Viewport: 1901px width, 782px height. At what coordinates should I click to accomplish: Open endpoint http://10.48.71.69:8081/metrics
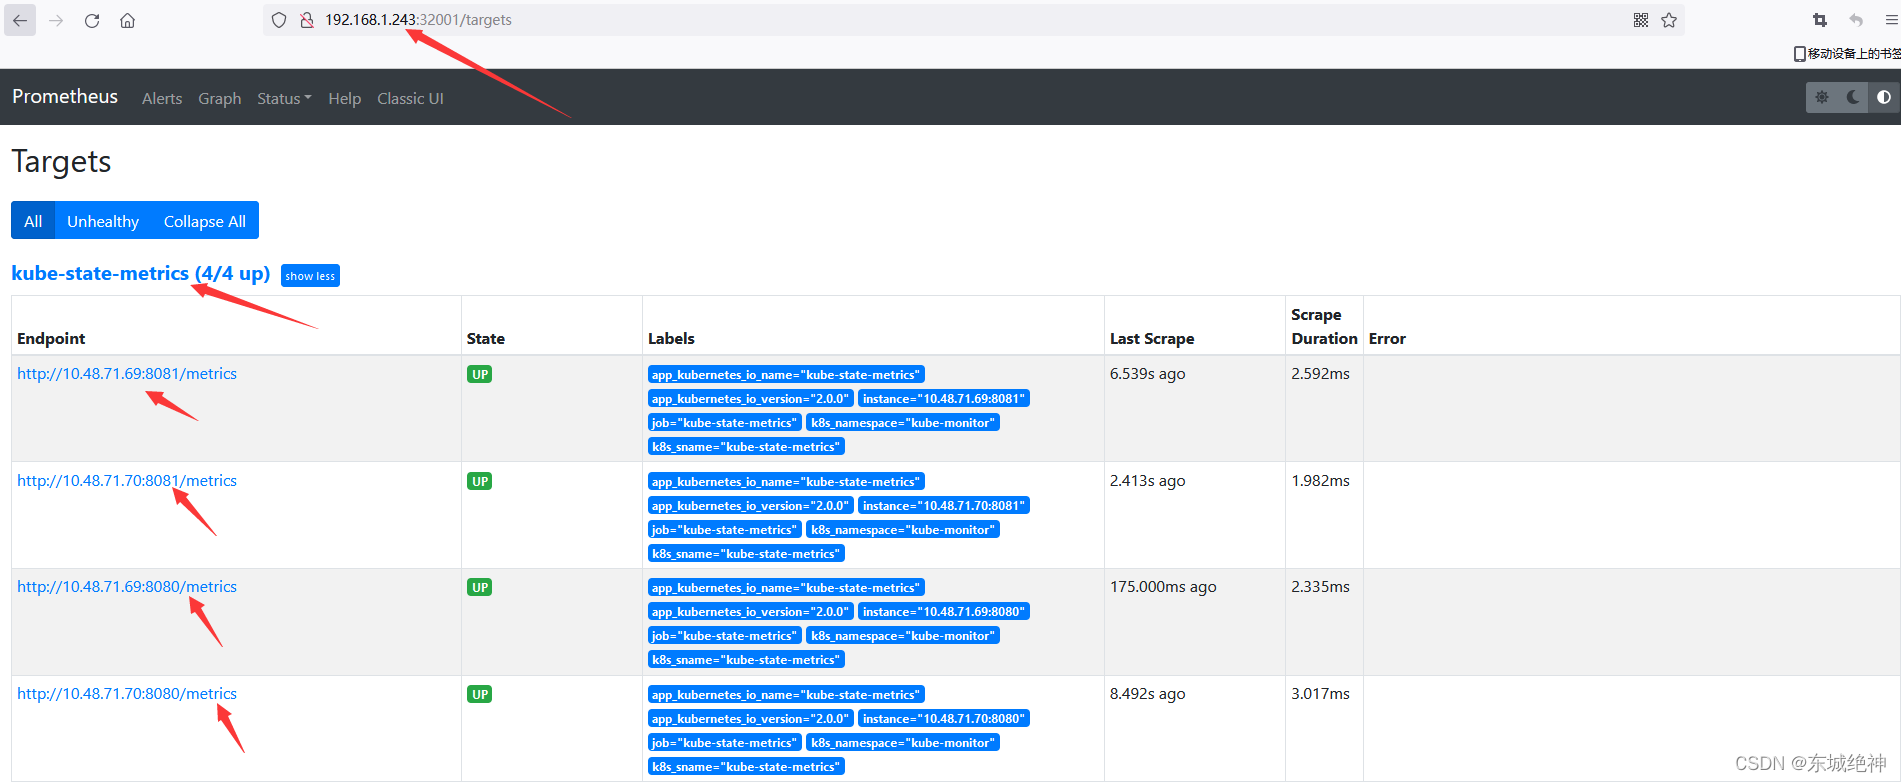click(x=127, y=373)
